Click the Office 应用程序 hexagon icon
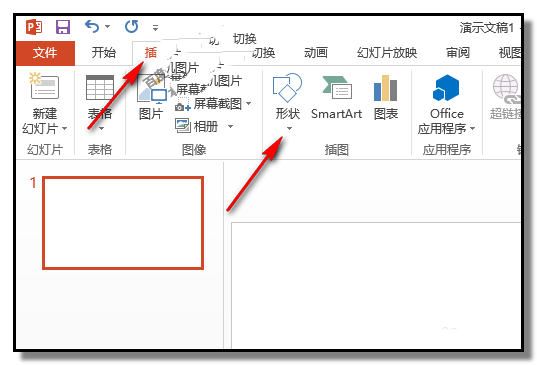This screenshot has width=537, height=365. click(x=446, y=88)
